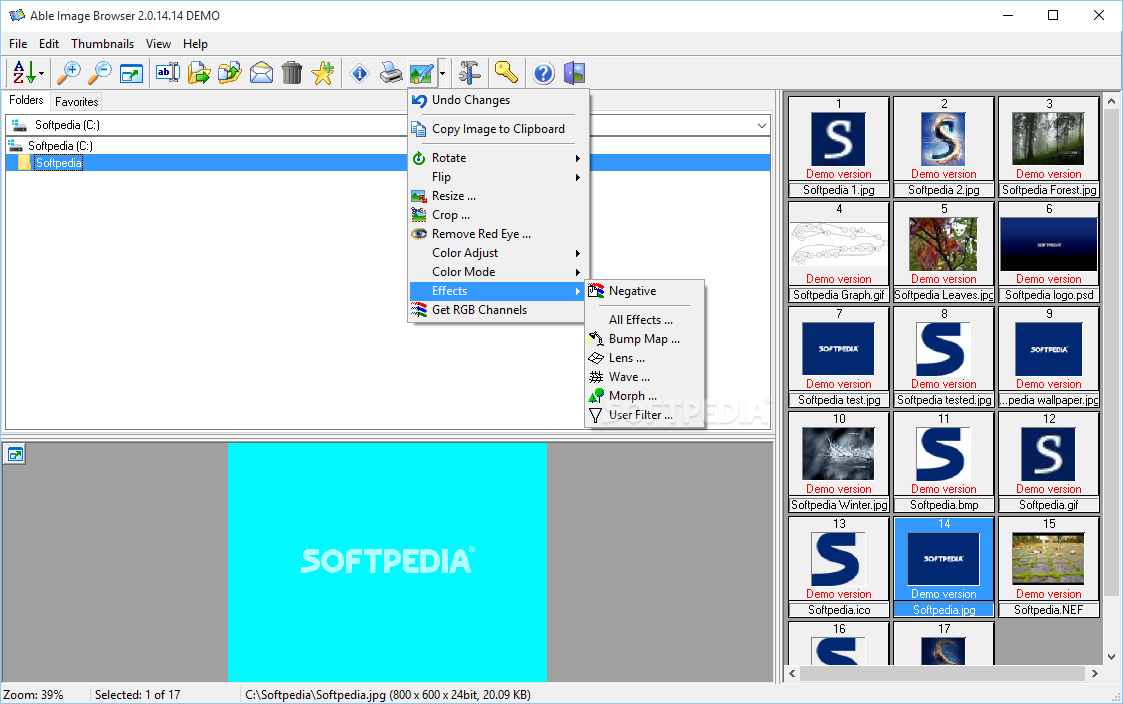The width and height of the screenshot is (1123, 704).
Task: Switch to the Folders tab
Action: pyautogui.click(x=26, y=100)
